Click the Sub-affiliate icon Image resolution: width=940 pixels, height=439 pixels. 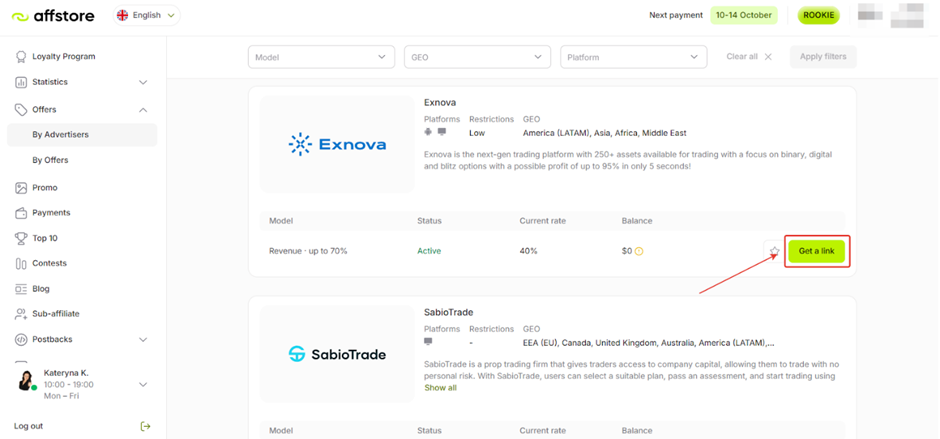(x=21, y=314)
